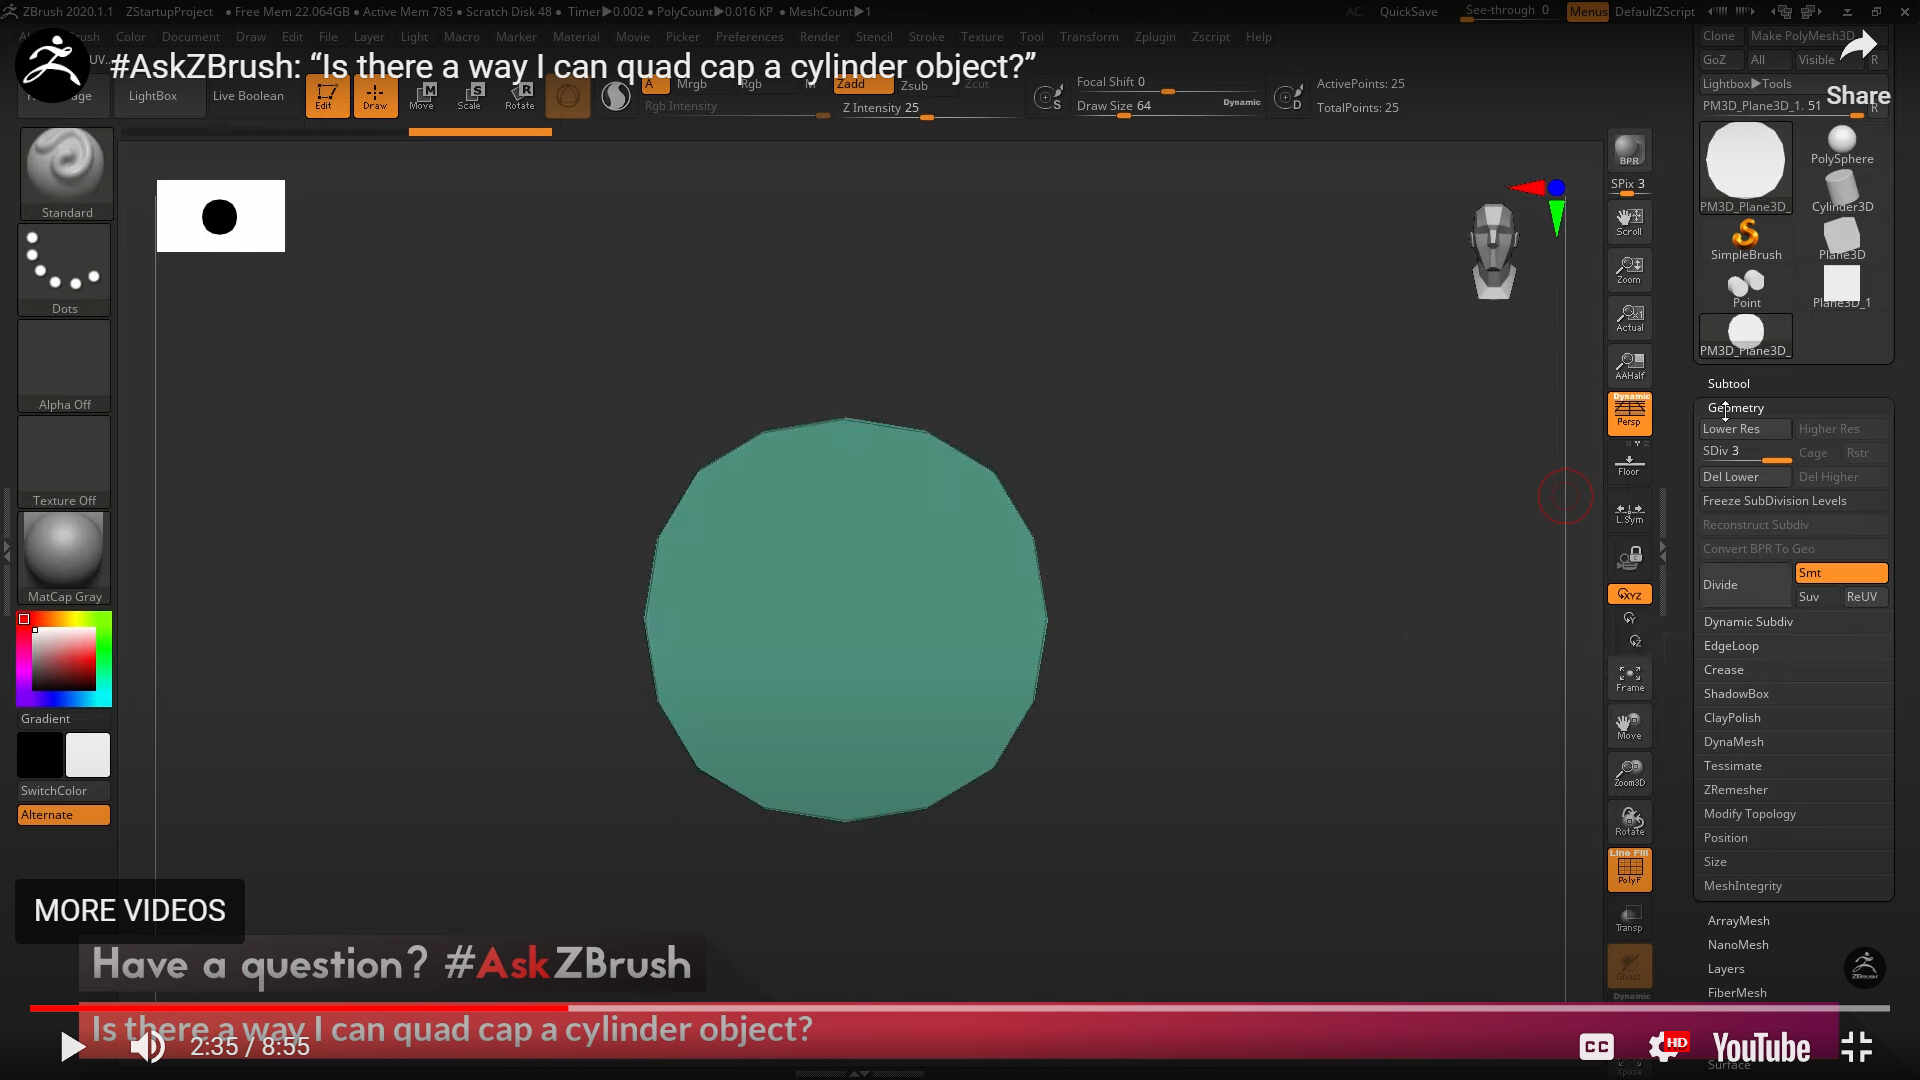This screenshot has height=1080, width=1920.
Task: Open the Zplugin menu
Action: tap(1155, 37)
